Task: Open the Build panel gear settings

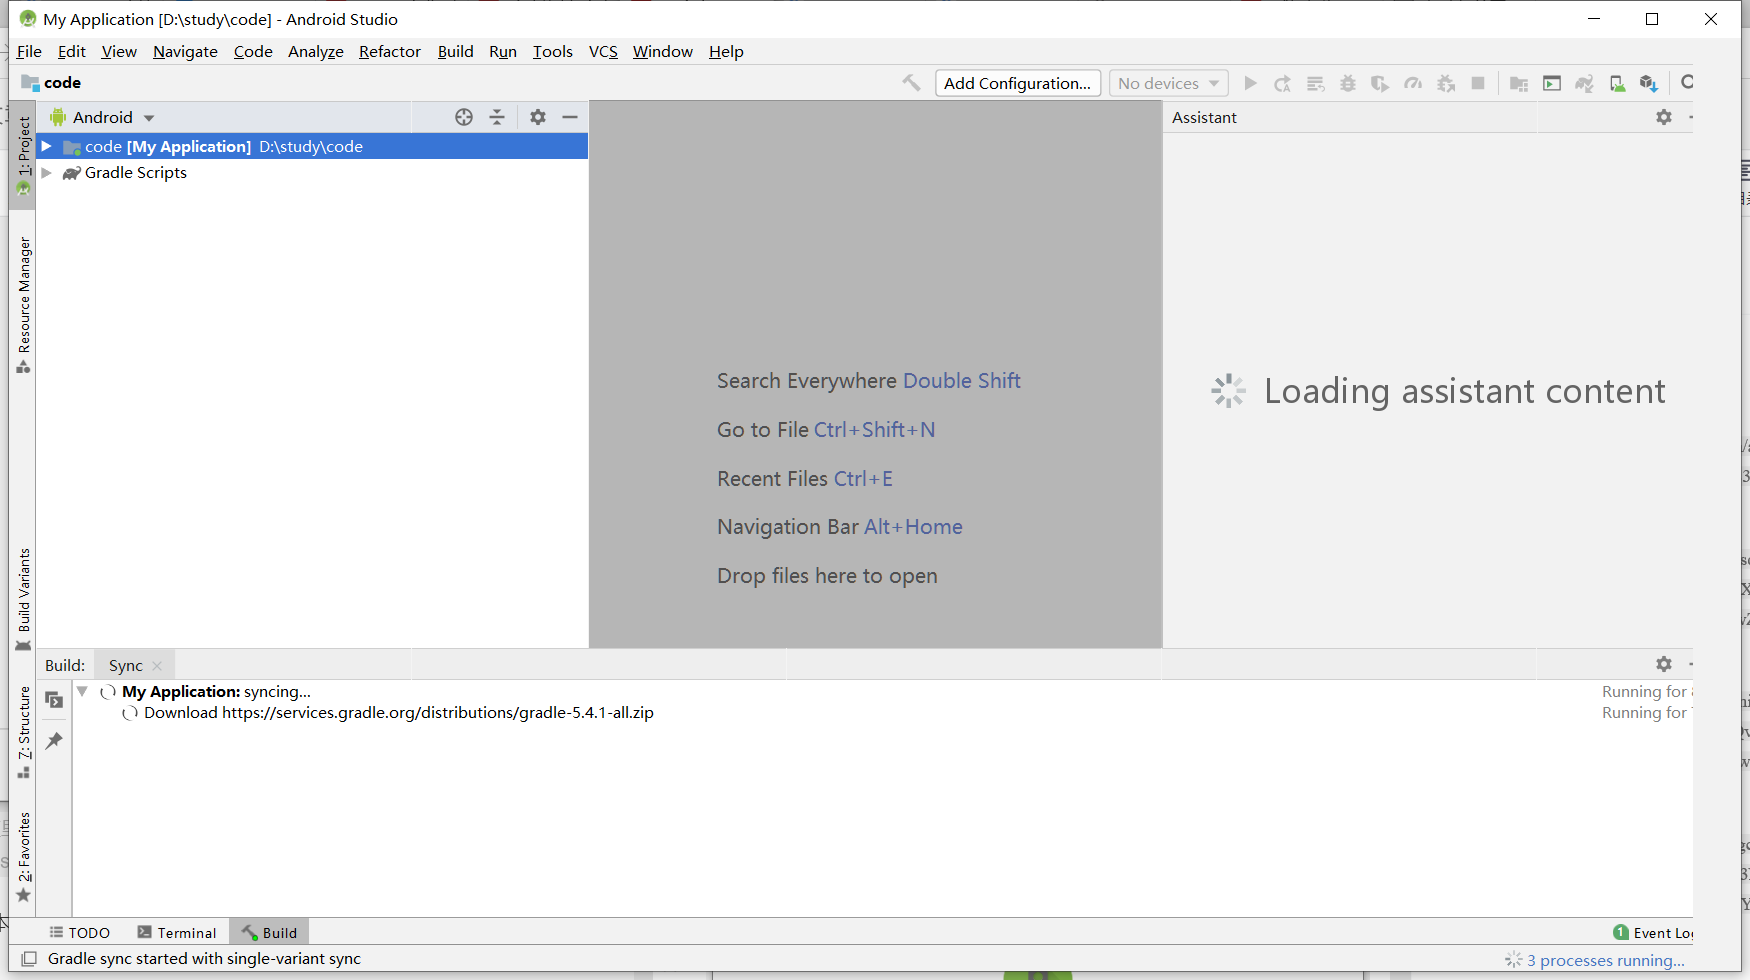Action: pyautogui.click(x=1664, y=664)
